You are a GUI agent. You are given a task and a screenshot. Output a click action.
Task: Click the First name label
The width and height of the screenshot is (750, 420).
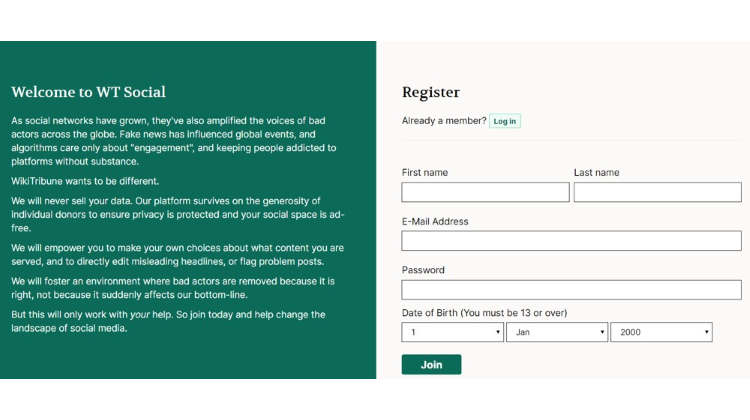425,172
